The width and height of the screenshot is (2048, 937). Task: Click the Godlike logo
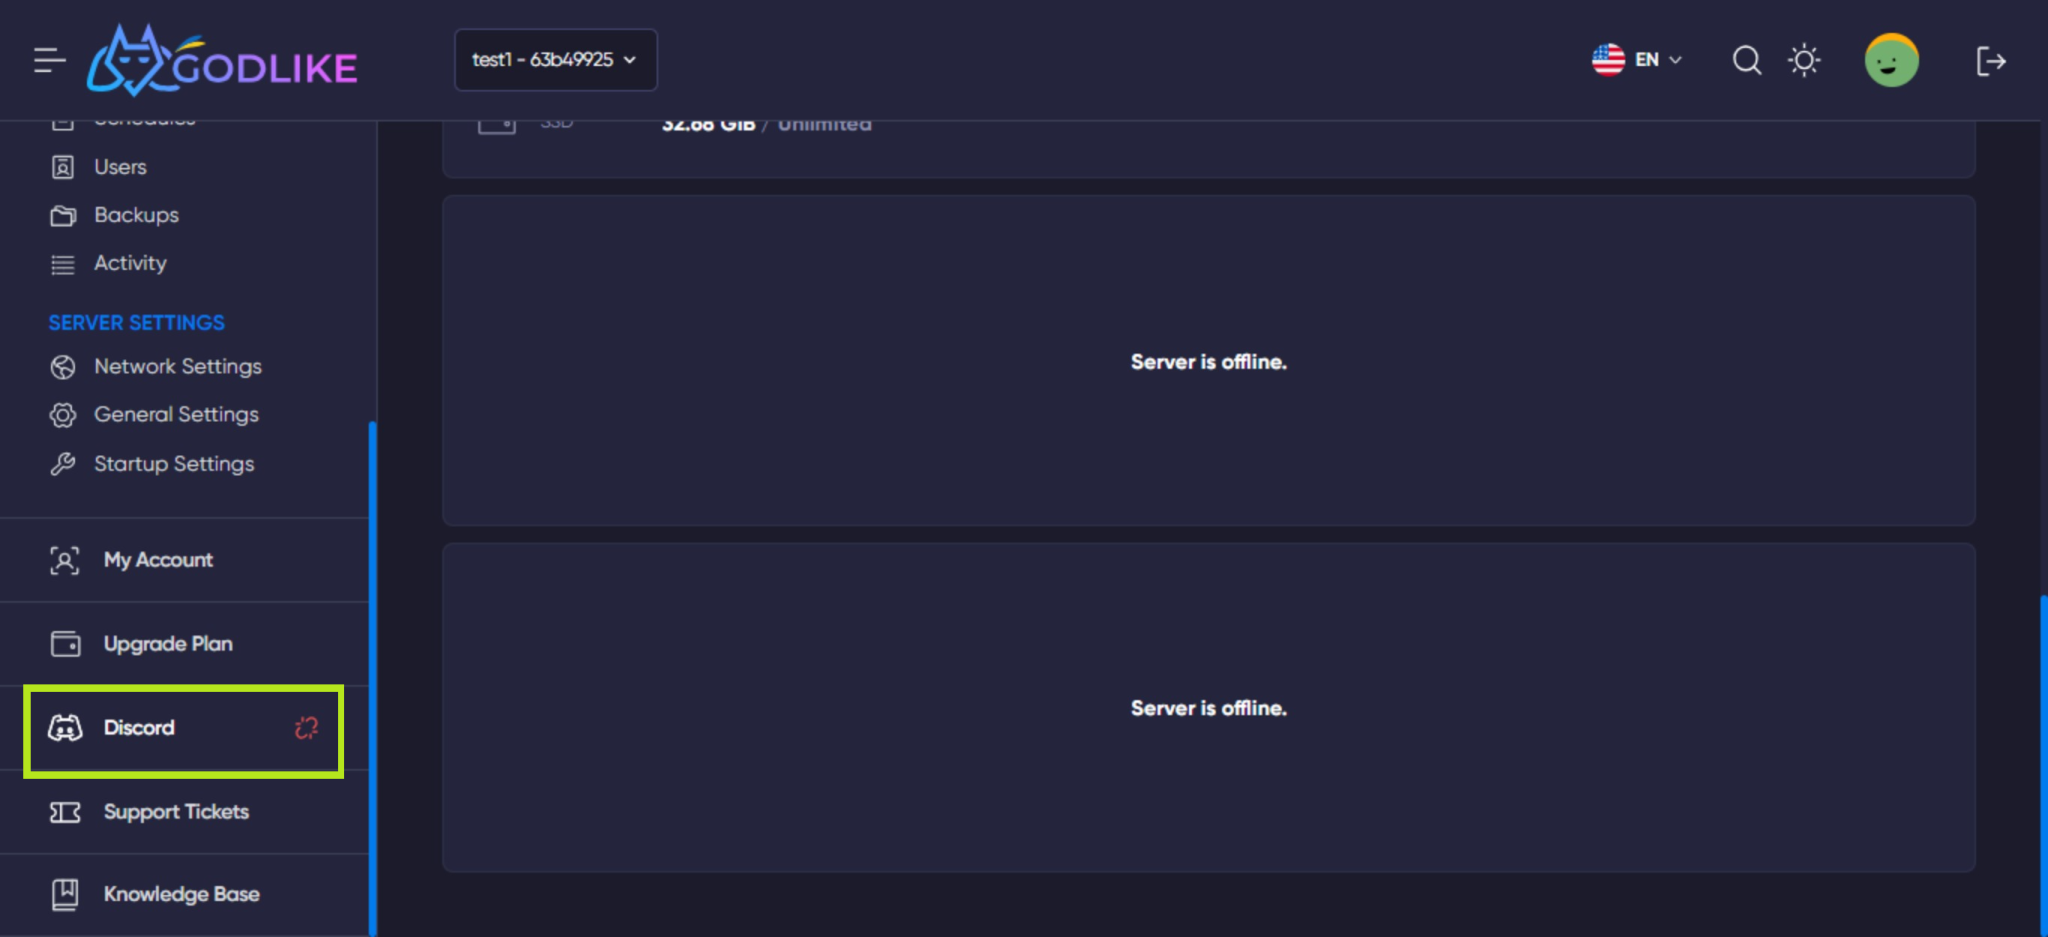coord(222,60)
